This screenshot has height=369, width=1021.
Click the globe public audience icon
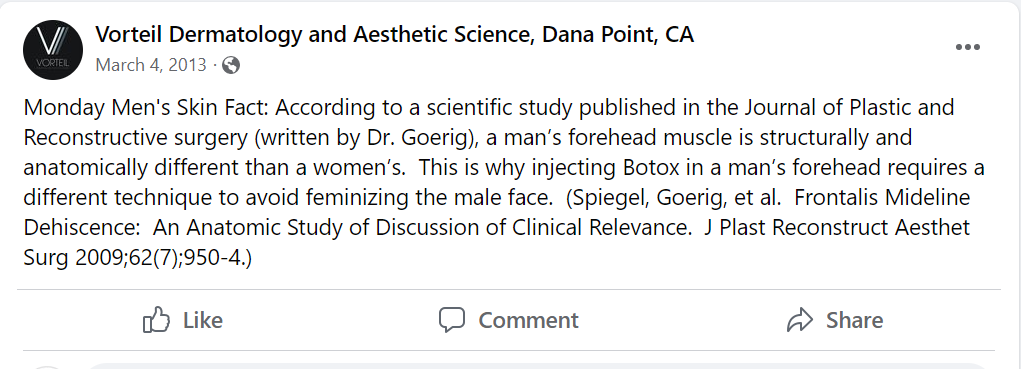click(231, 65)
